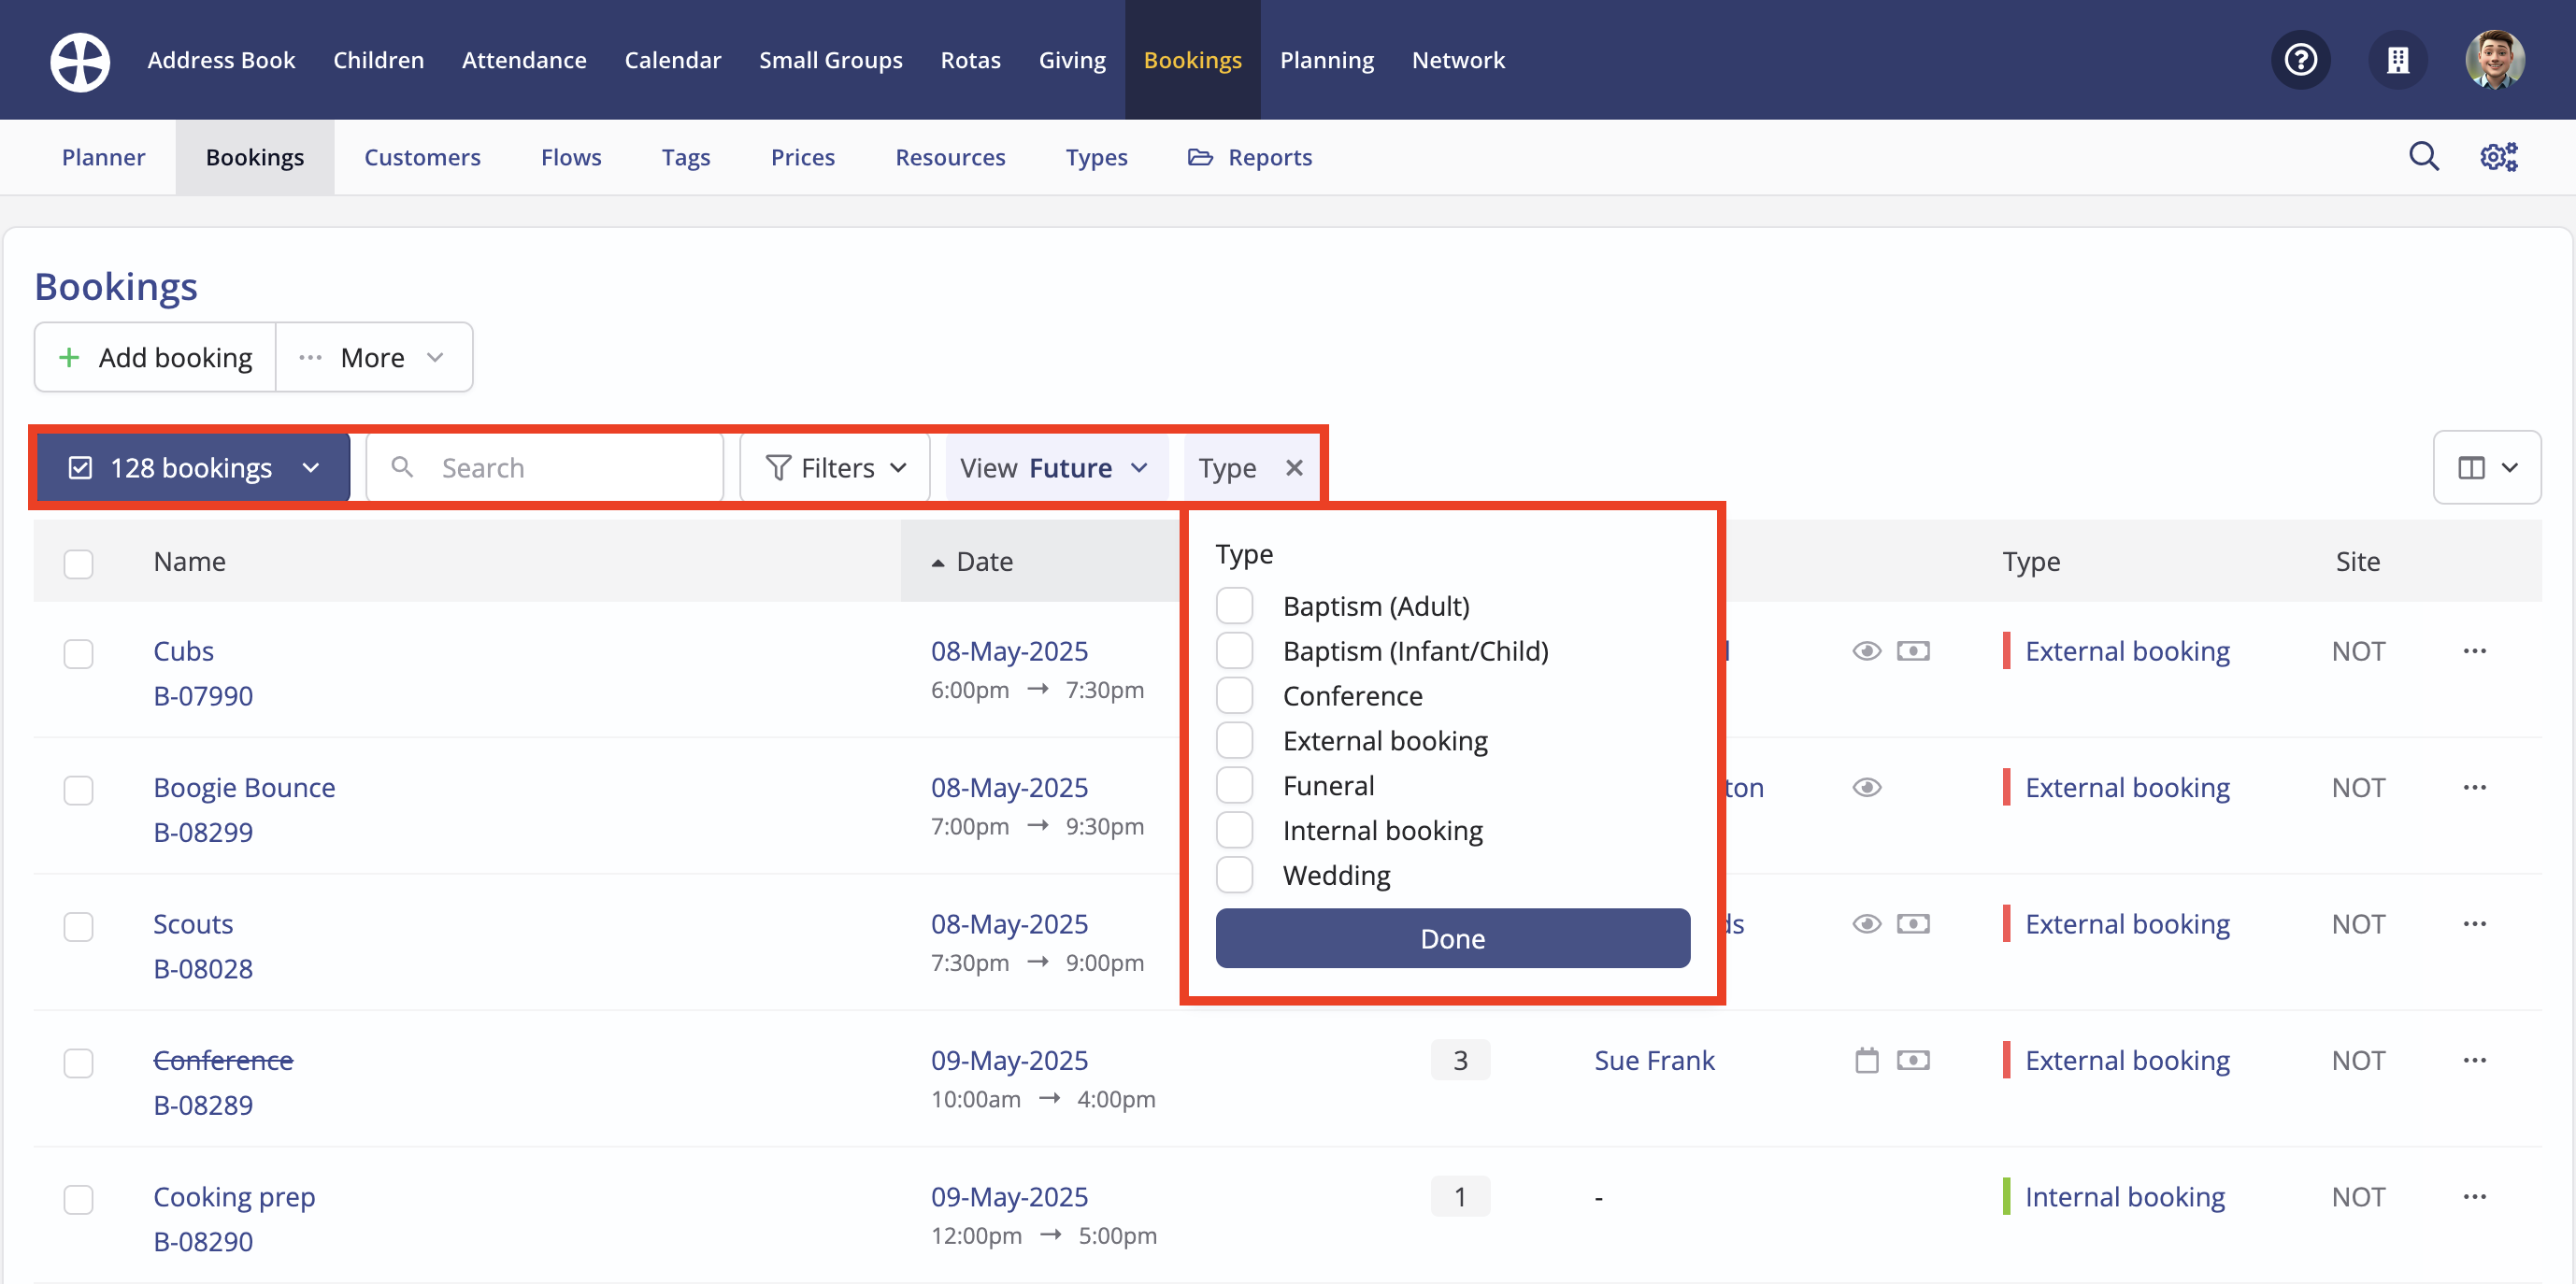Open the Boogie Bounce booking link

pos(244,788)
